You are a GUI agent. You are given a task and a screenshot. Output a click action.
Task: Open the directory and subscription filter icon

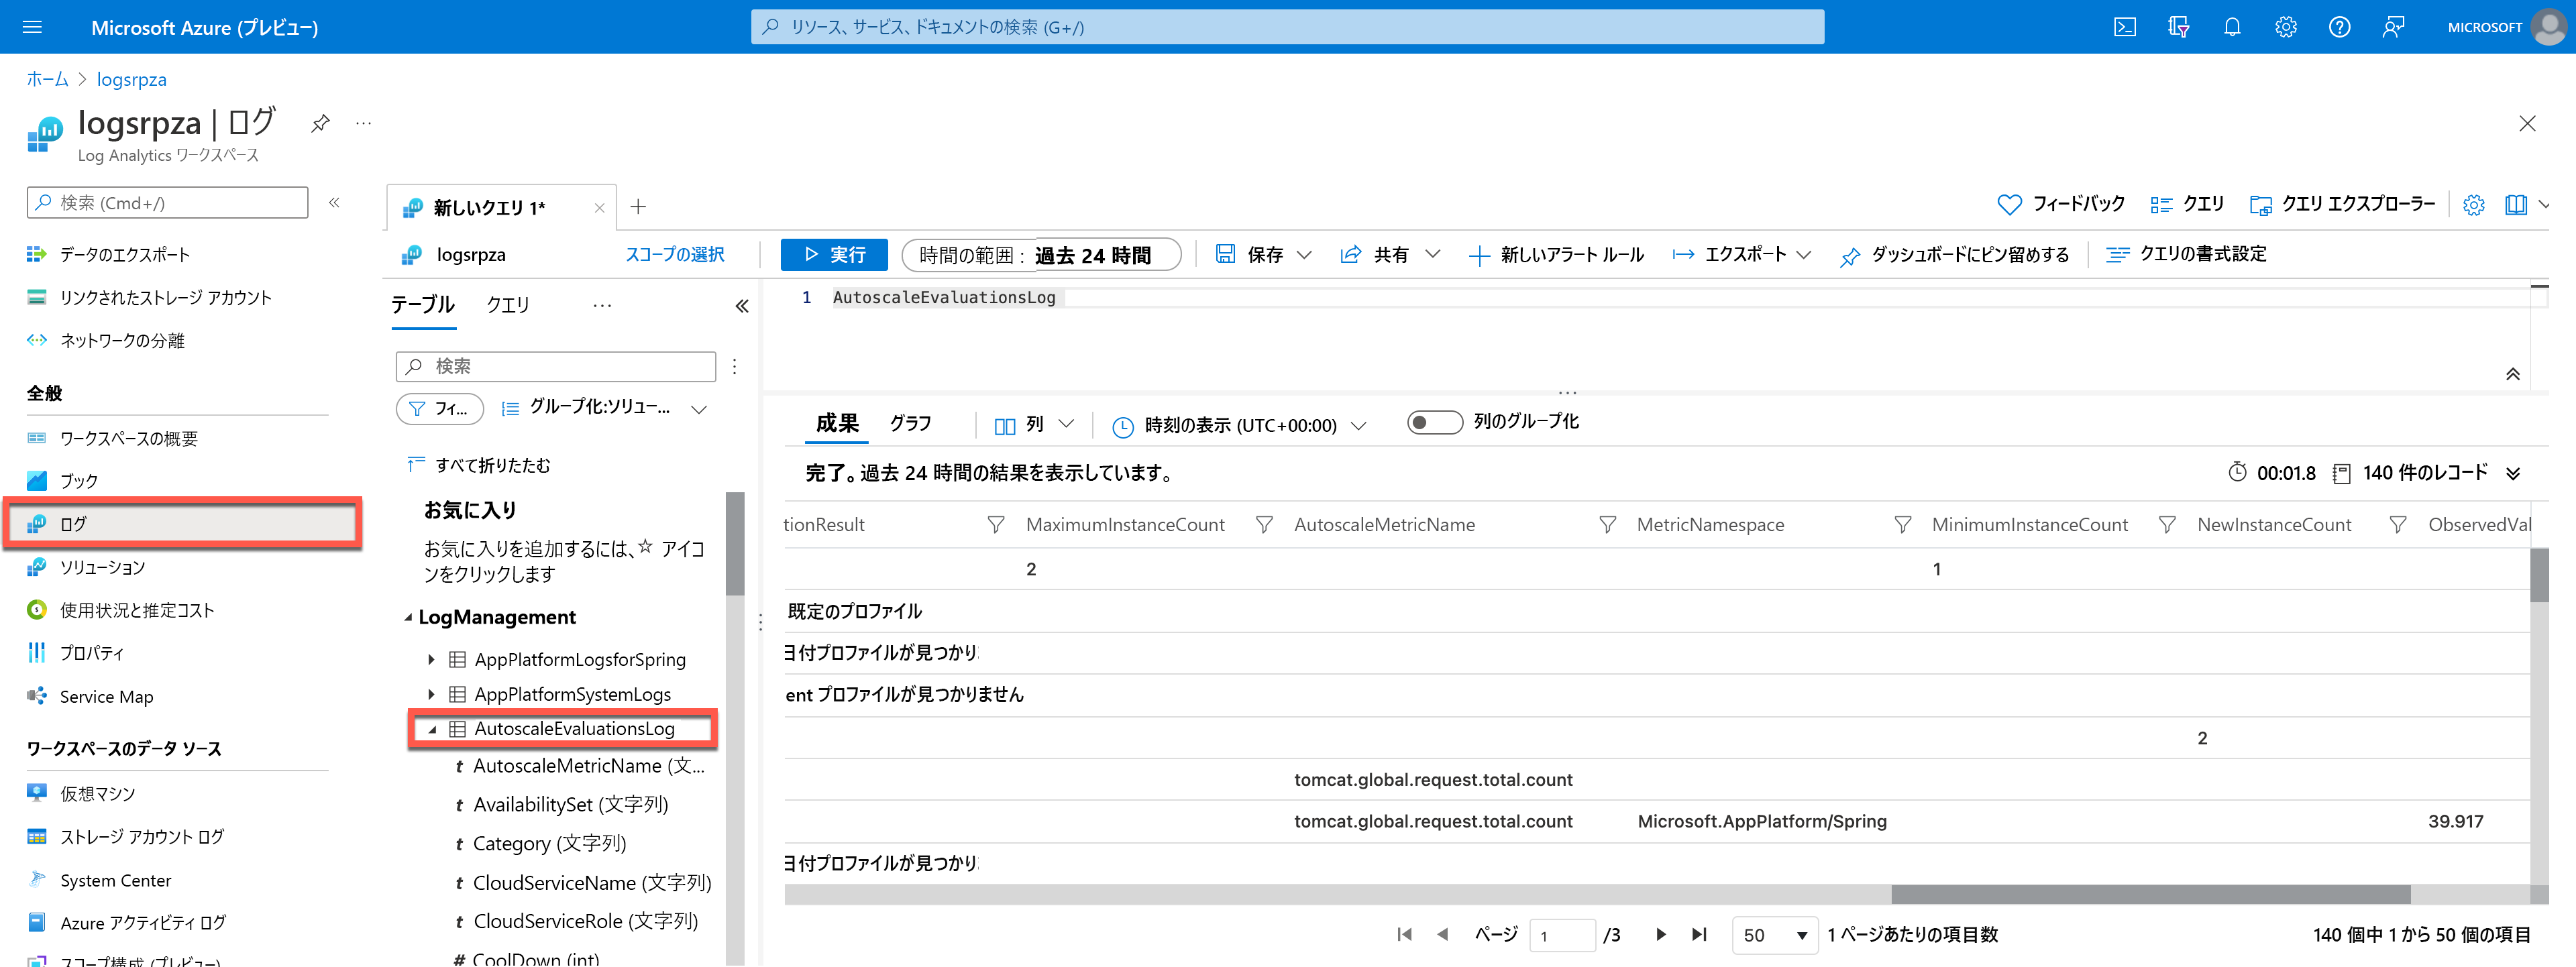[x=2179, y=27]
